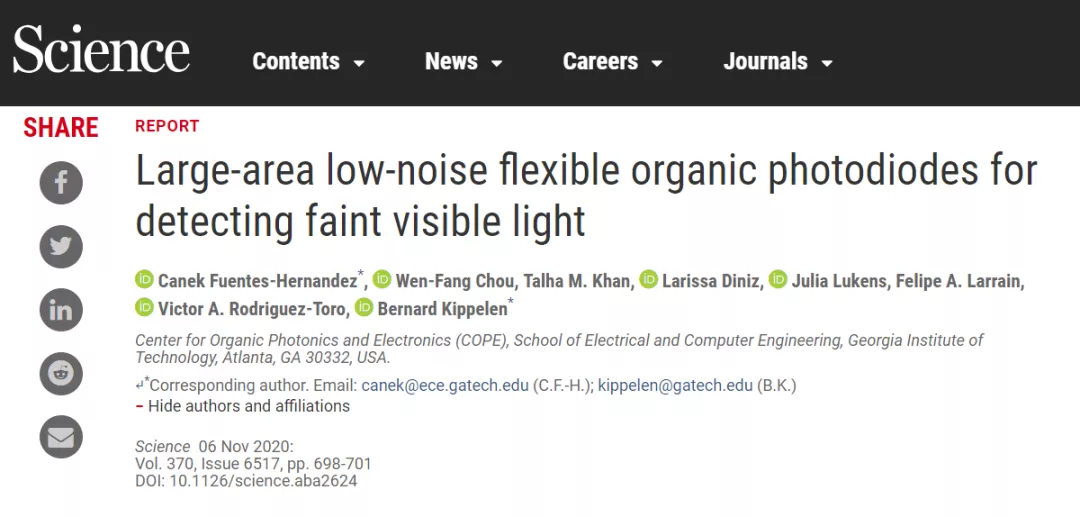Share article on Facebook
Screen dimensions: 1080x517
[61, 183]
